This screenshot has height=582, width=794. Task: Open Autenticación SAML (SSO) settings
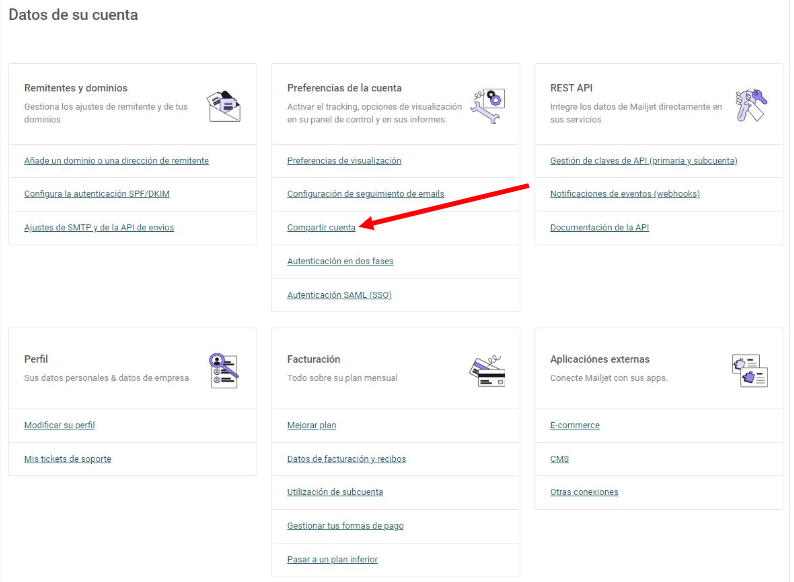(339, 295)
